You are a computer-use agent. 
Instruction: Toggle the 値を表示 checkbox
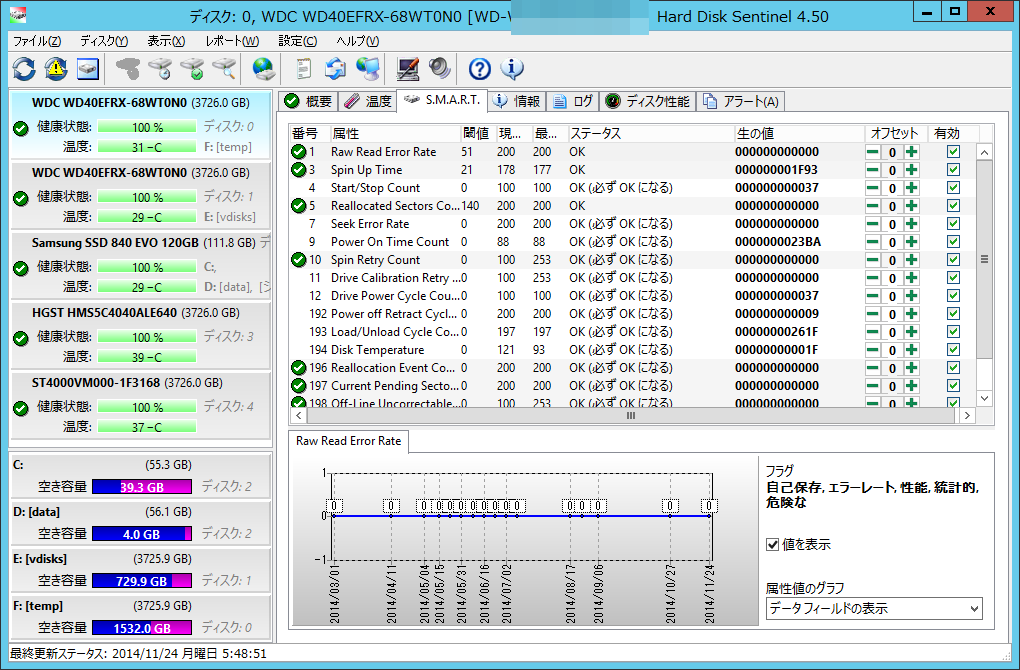click(x=773, y=544)
